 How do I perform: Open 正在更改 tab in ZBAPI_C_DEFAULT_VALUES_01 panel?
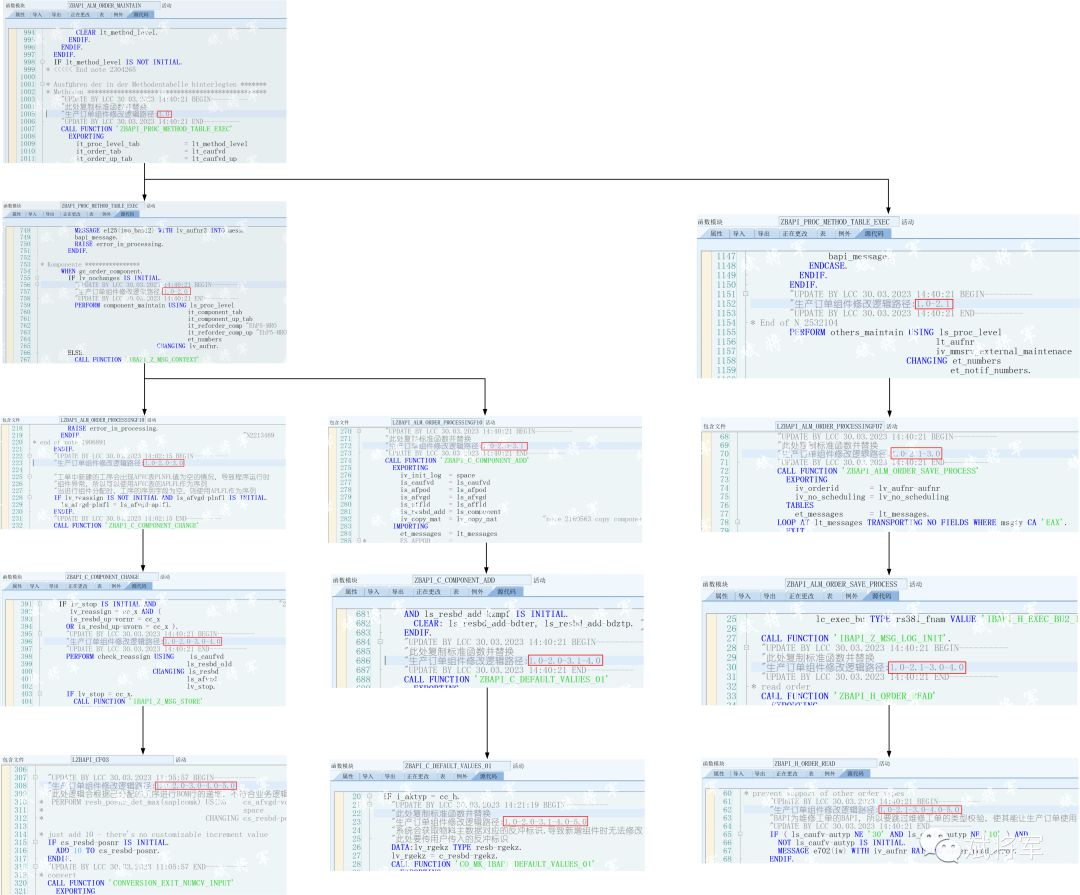(x=417, y=776)
